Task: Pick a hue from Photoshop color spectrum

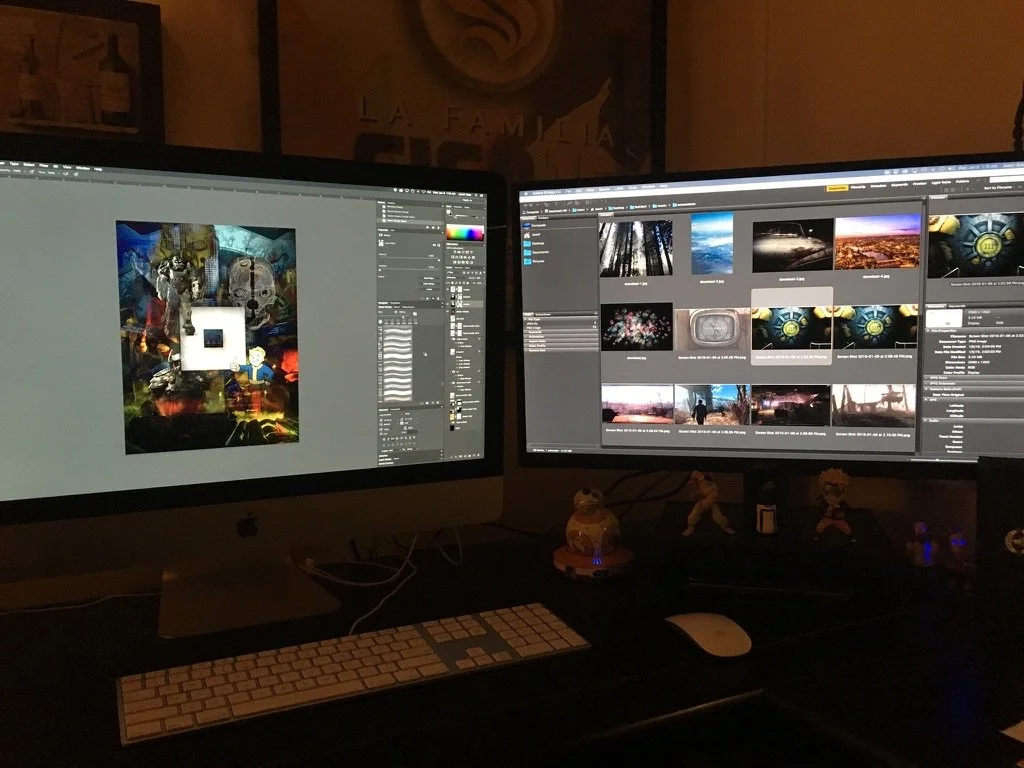Action: tap(465, 232)
